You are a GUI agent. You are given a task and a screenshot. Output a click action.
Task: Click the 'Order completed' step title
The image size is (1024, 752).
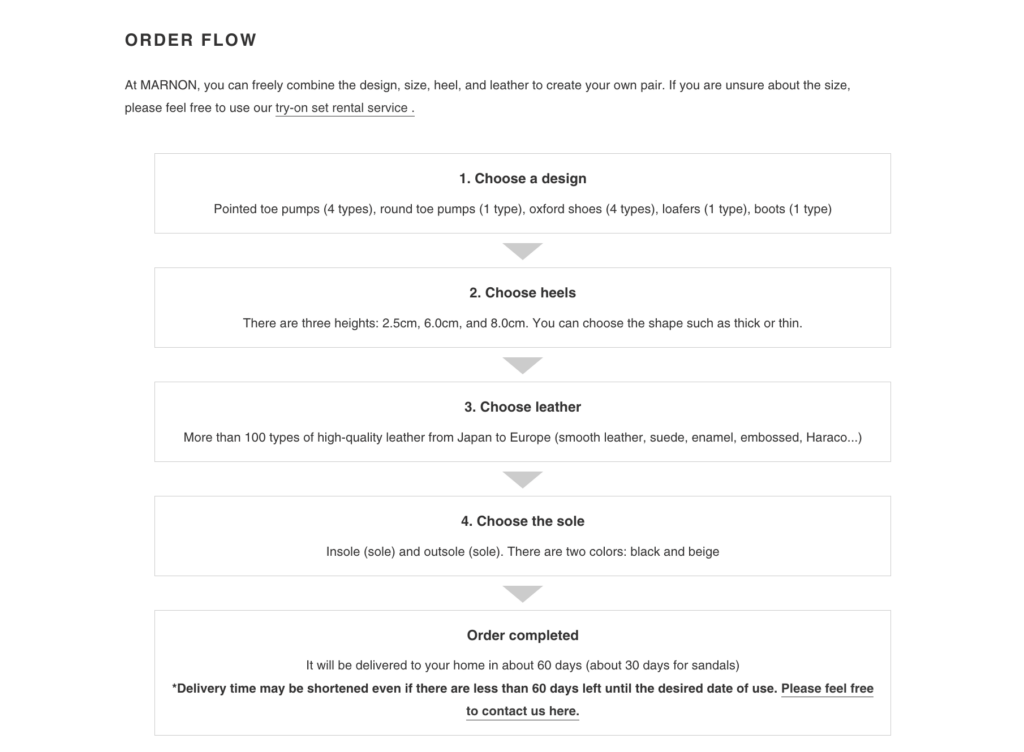pos(522,635)
